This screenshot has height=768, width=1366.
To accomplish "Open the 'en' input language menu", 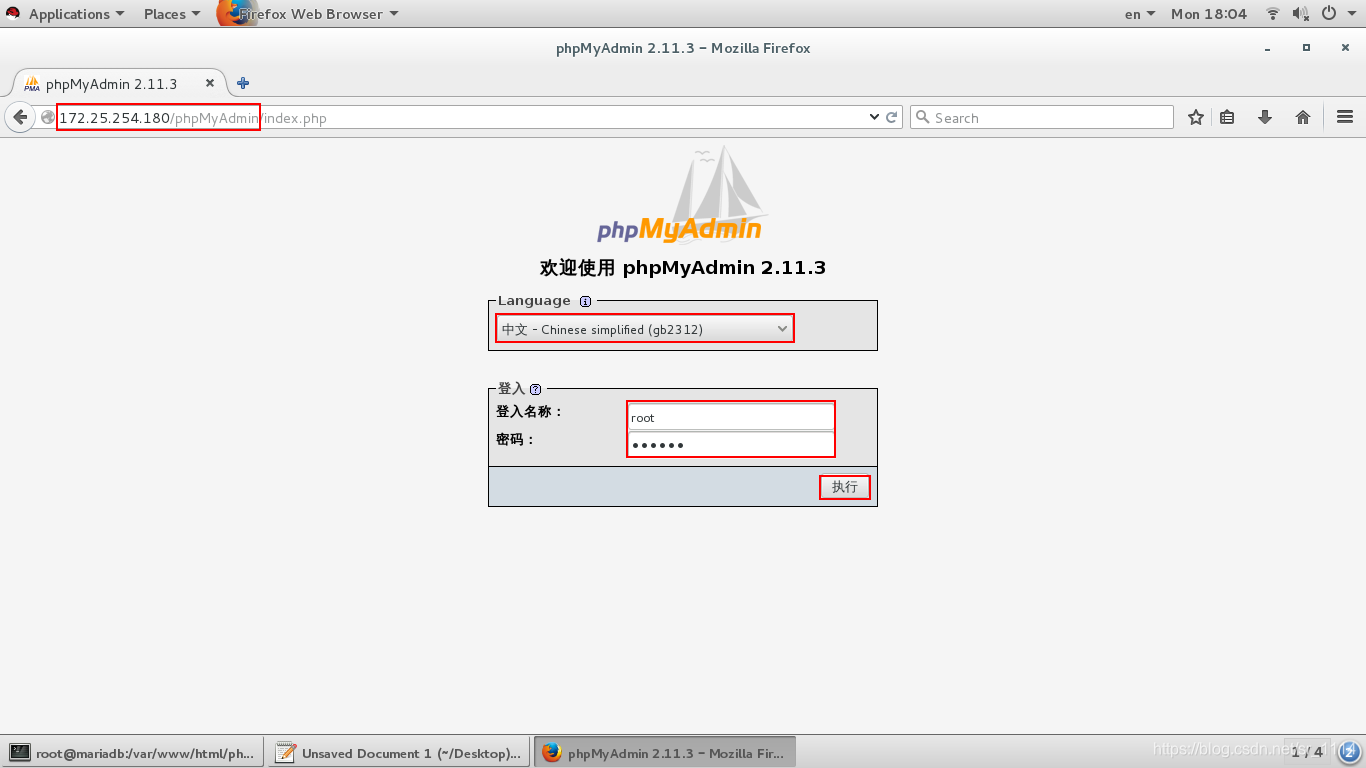I will [1140, 14].
